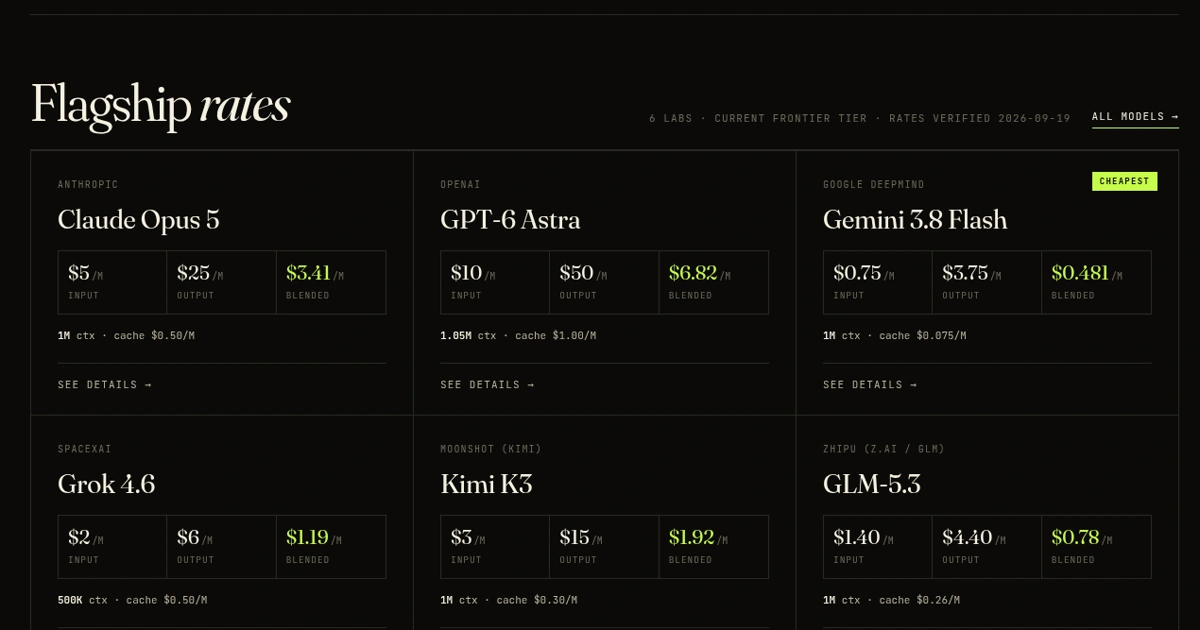Select Grok 4.6 $1.19 blended rate
Screen dimensions: 1200x630
click(x=331, y=547)
